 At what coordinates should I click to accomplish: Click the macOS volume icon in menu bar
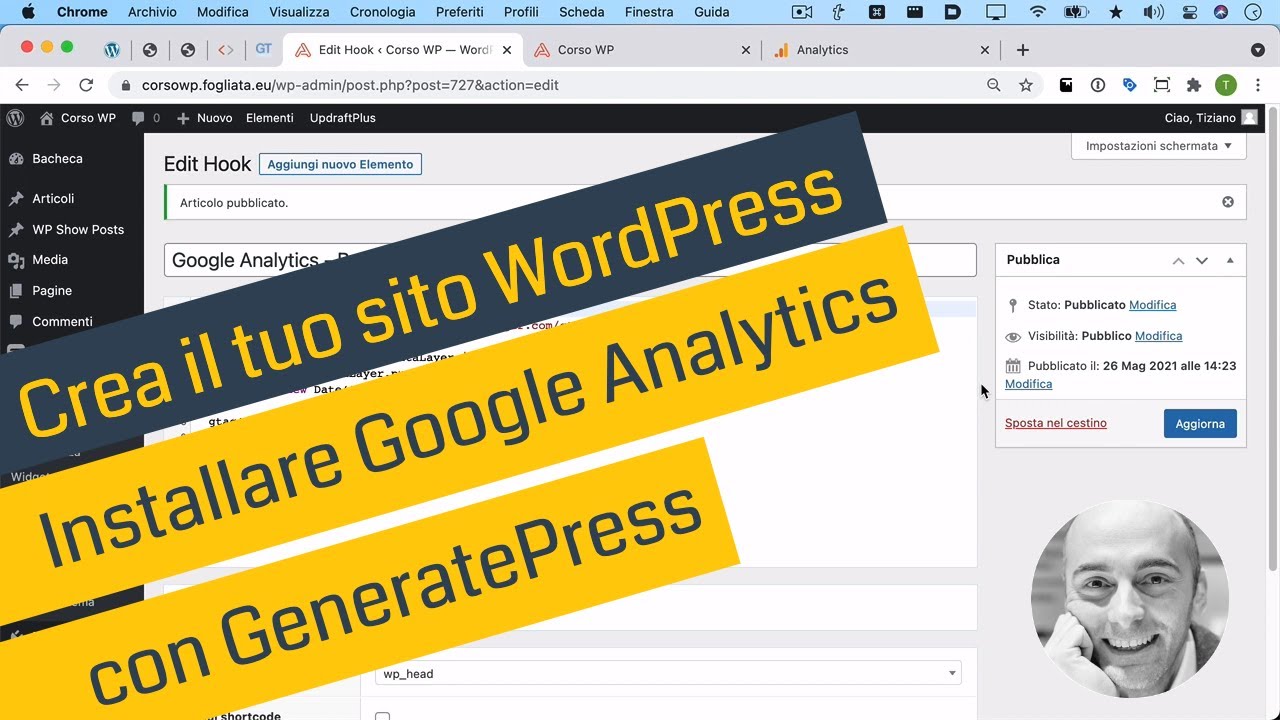(1153, 11)
